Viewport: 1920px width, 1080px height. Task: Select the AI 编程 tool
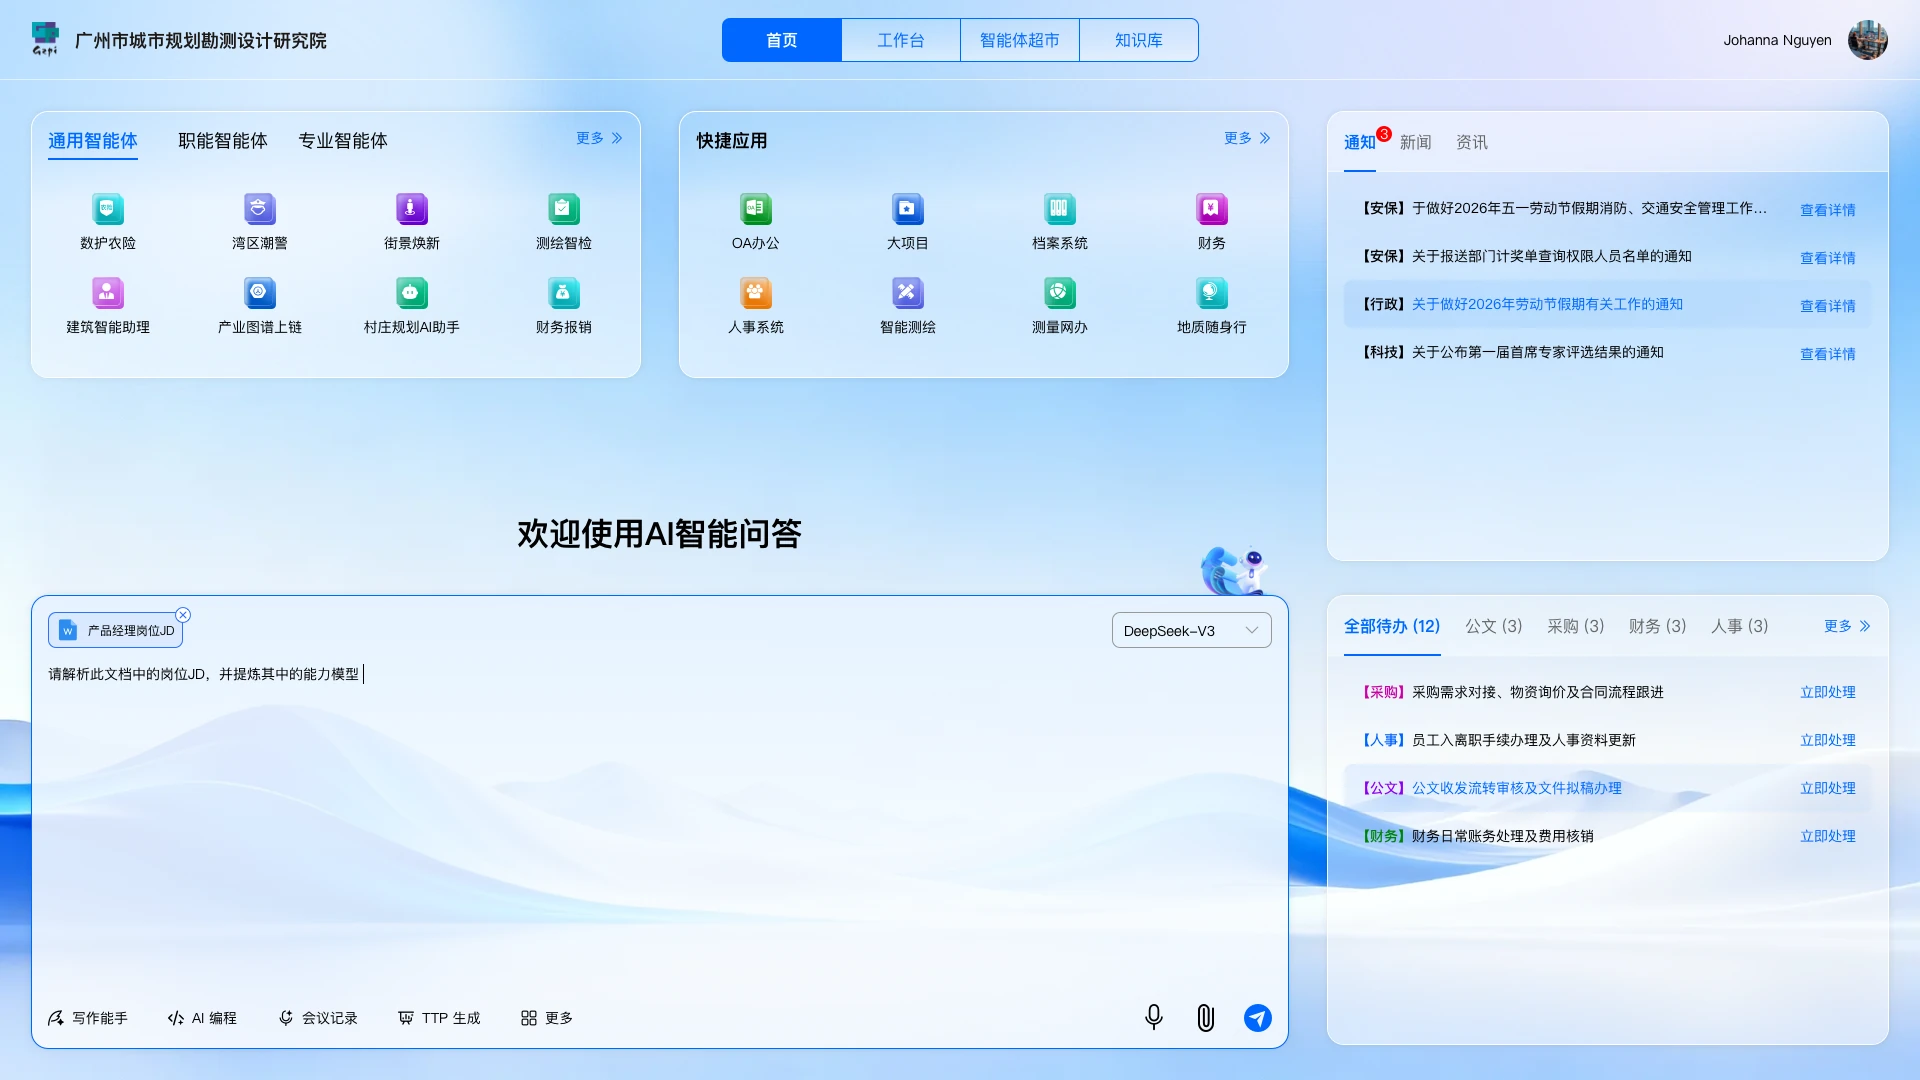click(x=202, y=1018)
